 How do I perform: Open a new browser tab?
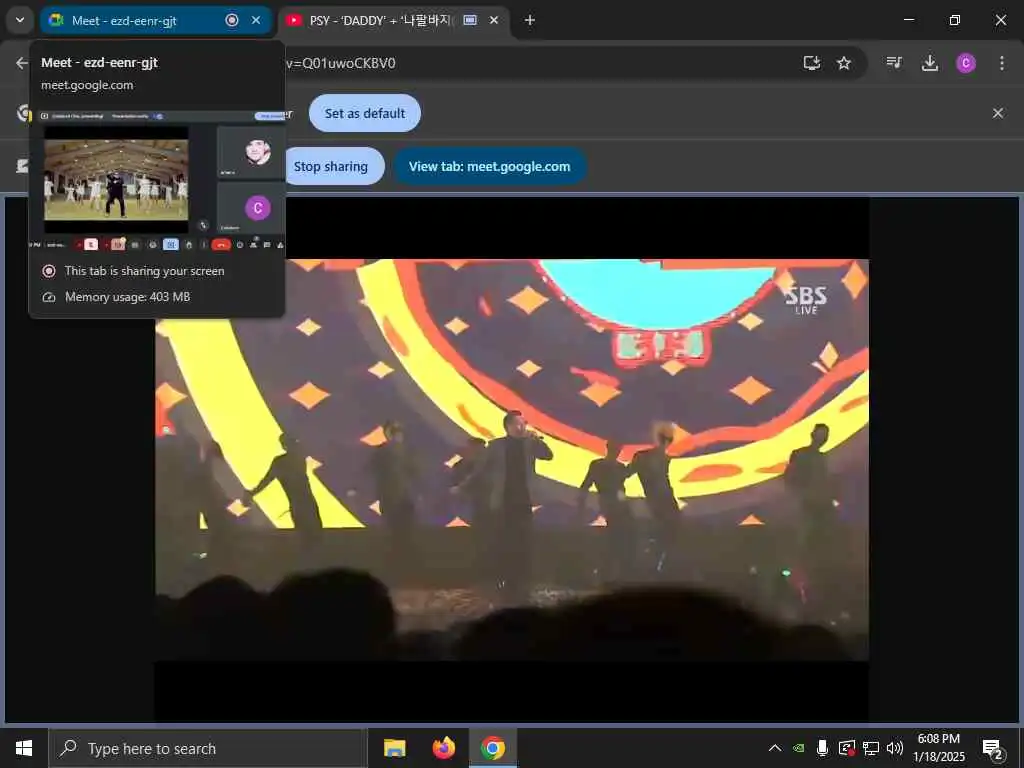(x=530, y=20)
